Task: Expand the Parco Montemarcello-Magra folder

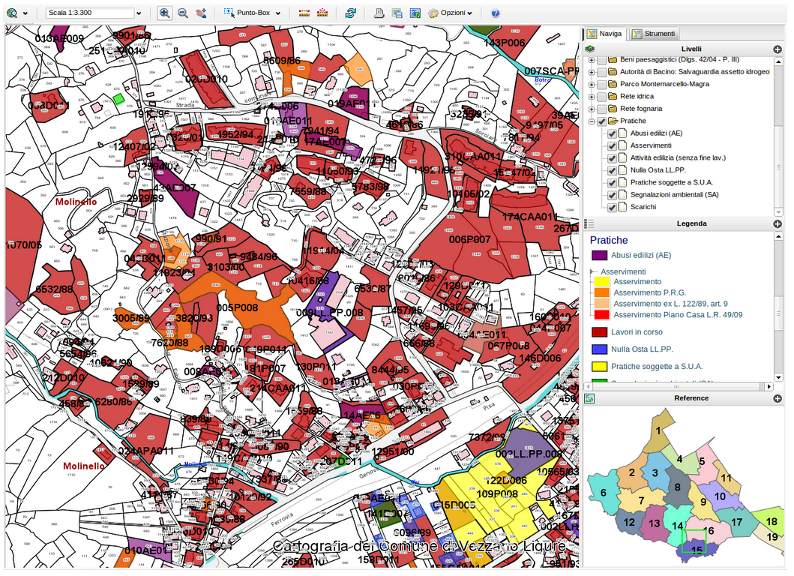Action: [591, 84]
